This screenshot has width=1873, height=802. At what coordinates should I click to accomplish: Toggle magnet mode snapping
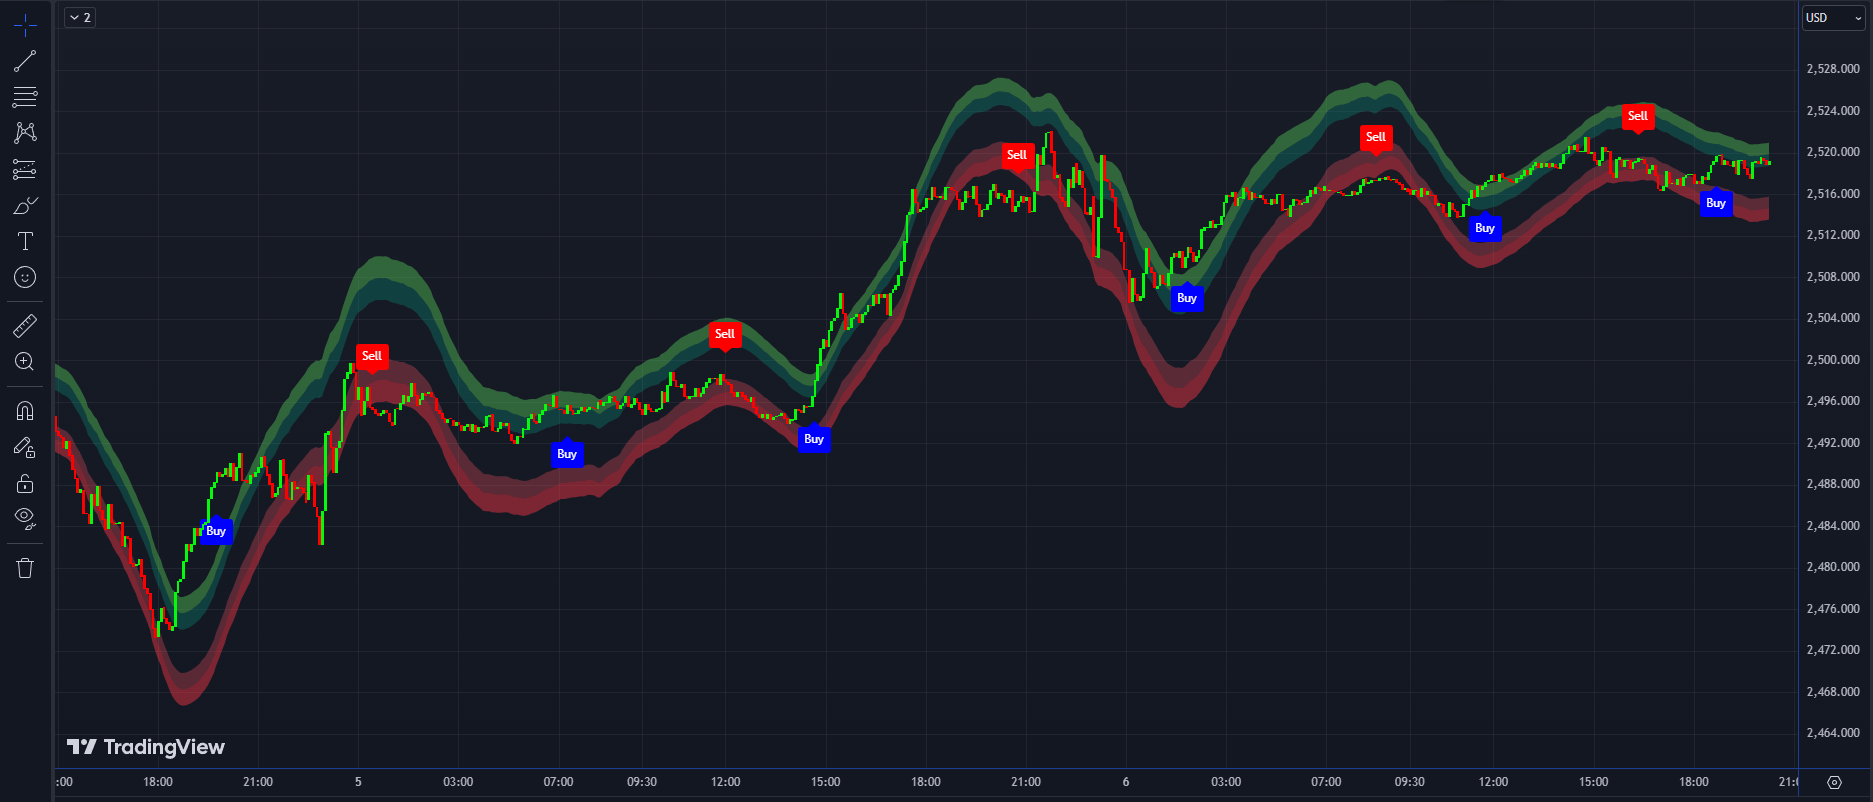pyautogui.click(x=25, y=410)
